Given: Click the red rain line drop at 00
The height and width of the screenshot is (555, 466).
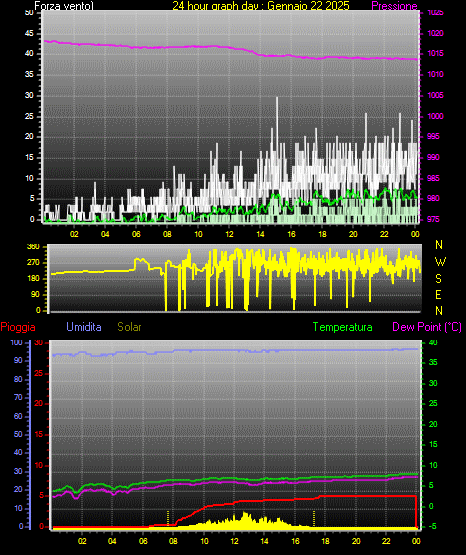Looking at the screenshot, I should [x=416, y=511].
